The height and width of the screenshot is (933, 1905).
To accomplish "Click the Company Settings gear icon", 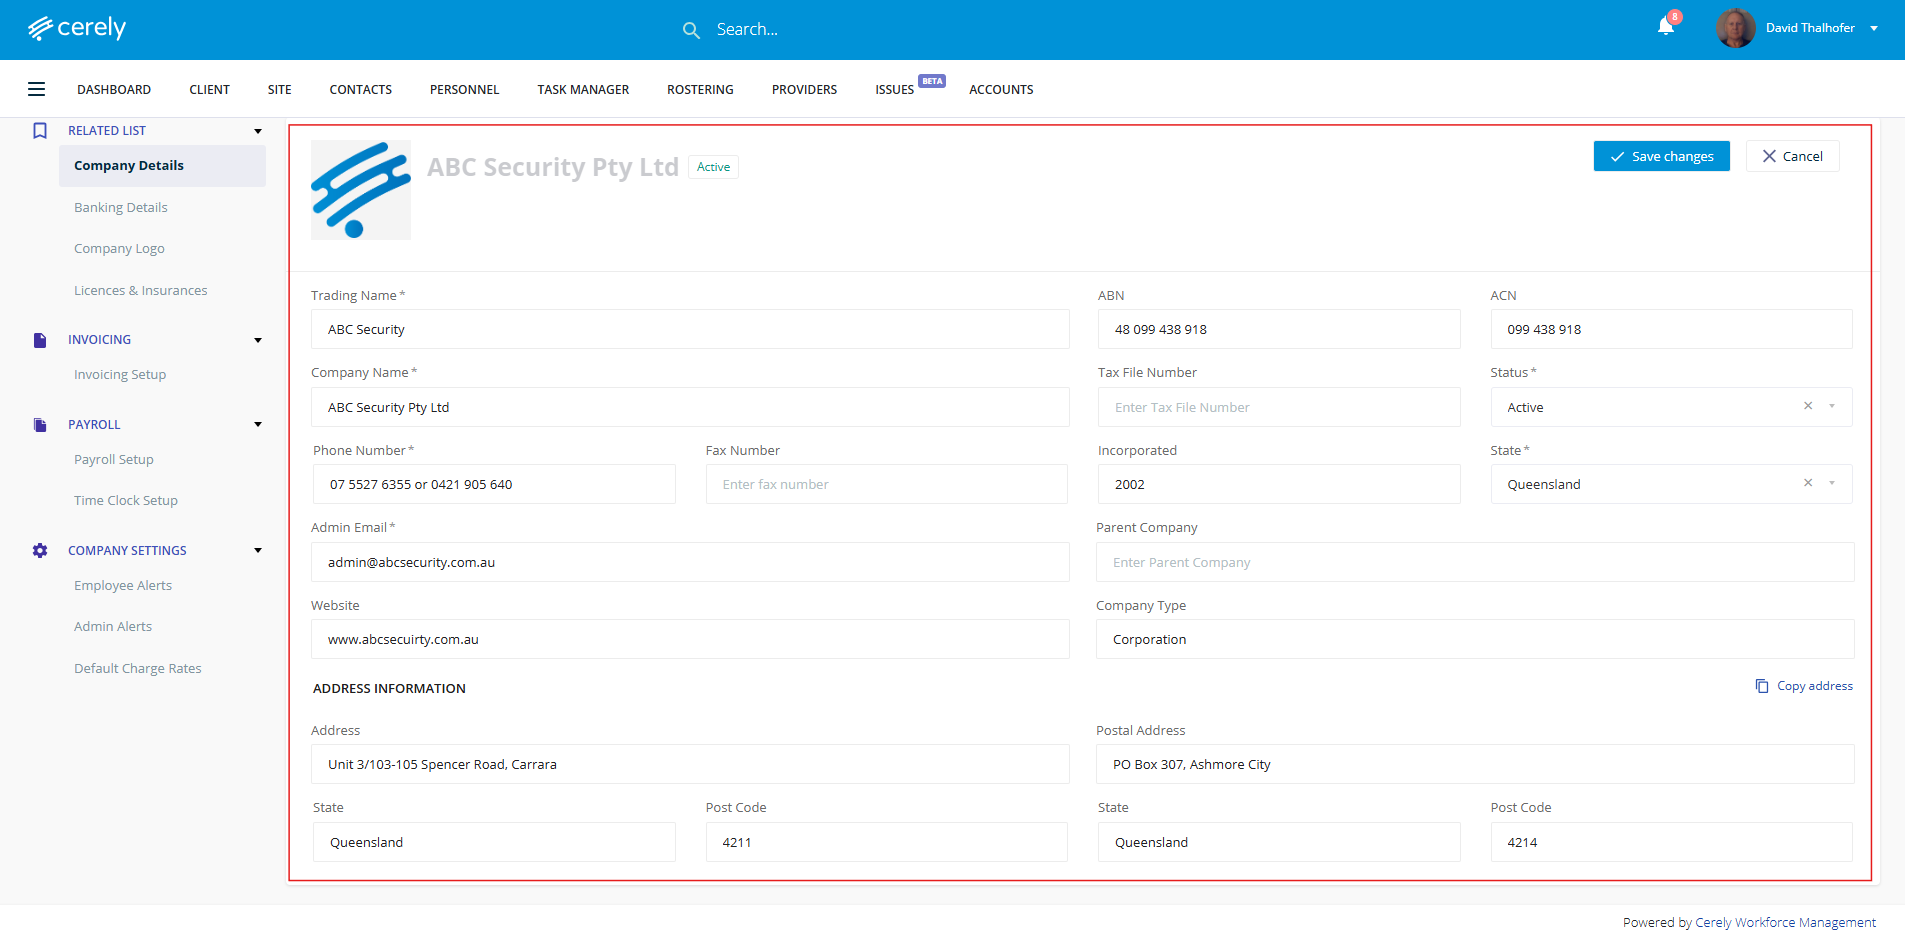I will pyautogui.click(x=40, y=551).
